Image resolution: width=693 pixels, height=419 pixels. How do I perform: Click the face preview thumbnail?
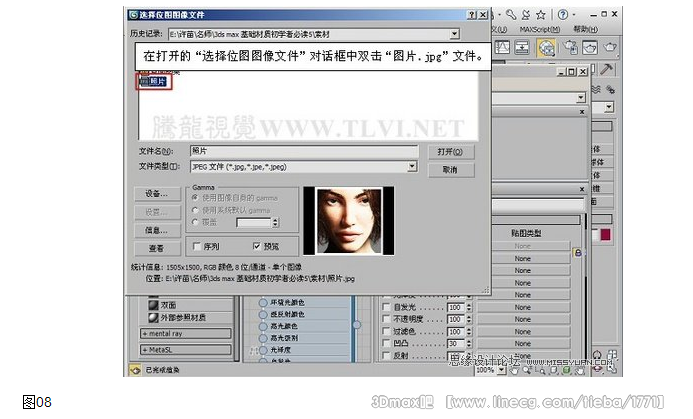349,221
